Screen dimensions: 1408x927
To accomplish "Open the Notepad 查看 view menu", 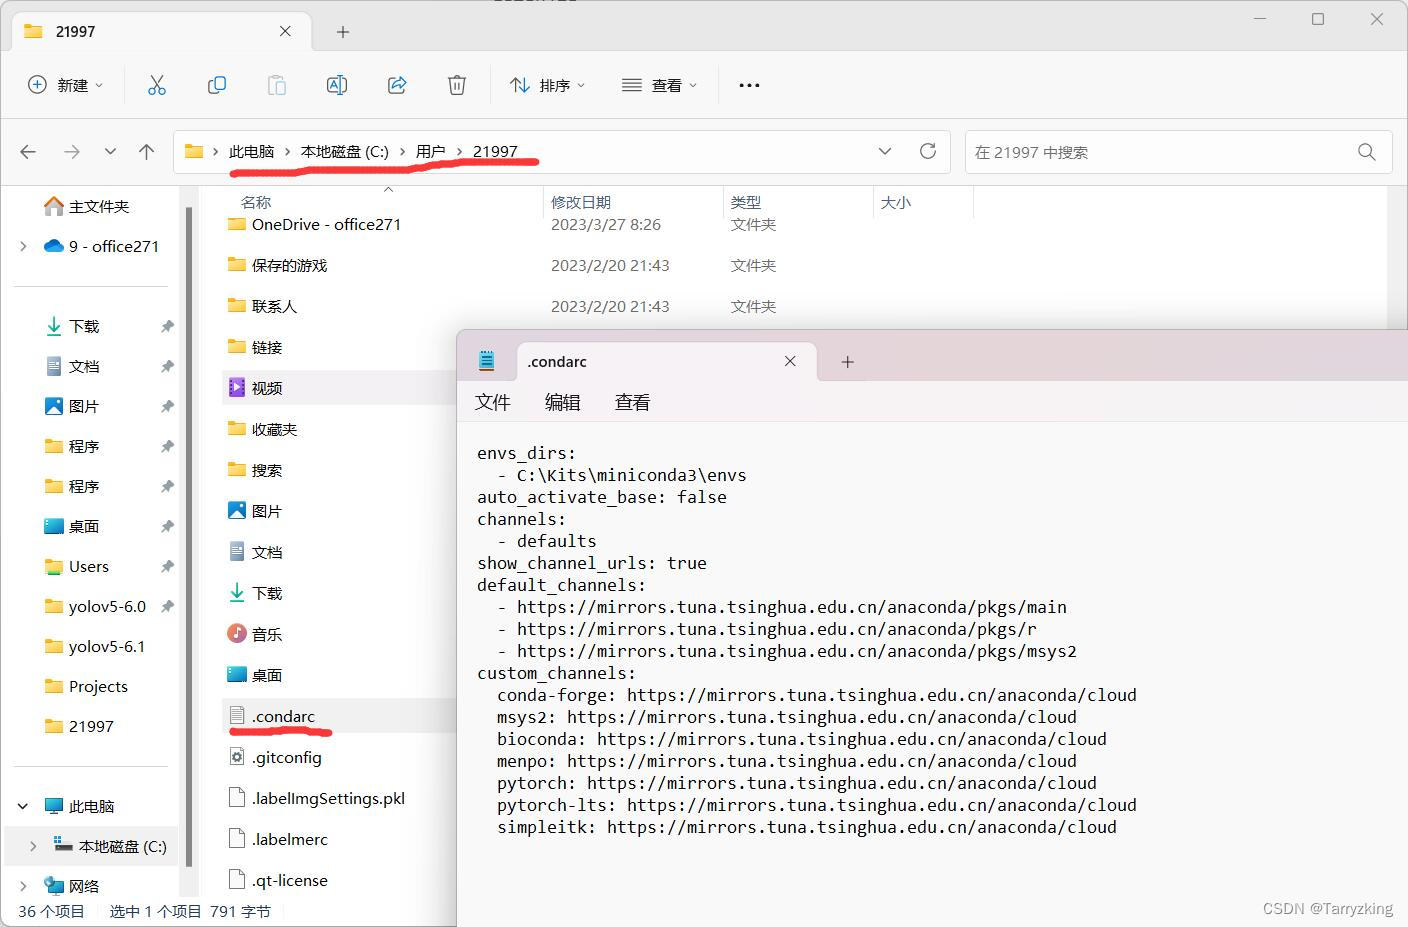I will tap(632, 402).
